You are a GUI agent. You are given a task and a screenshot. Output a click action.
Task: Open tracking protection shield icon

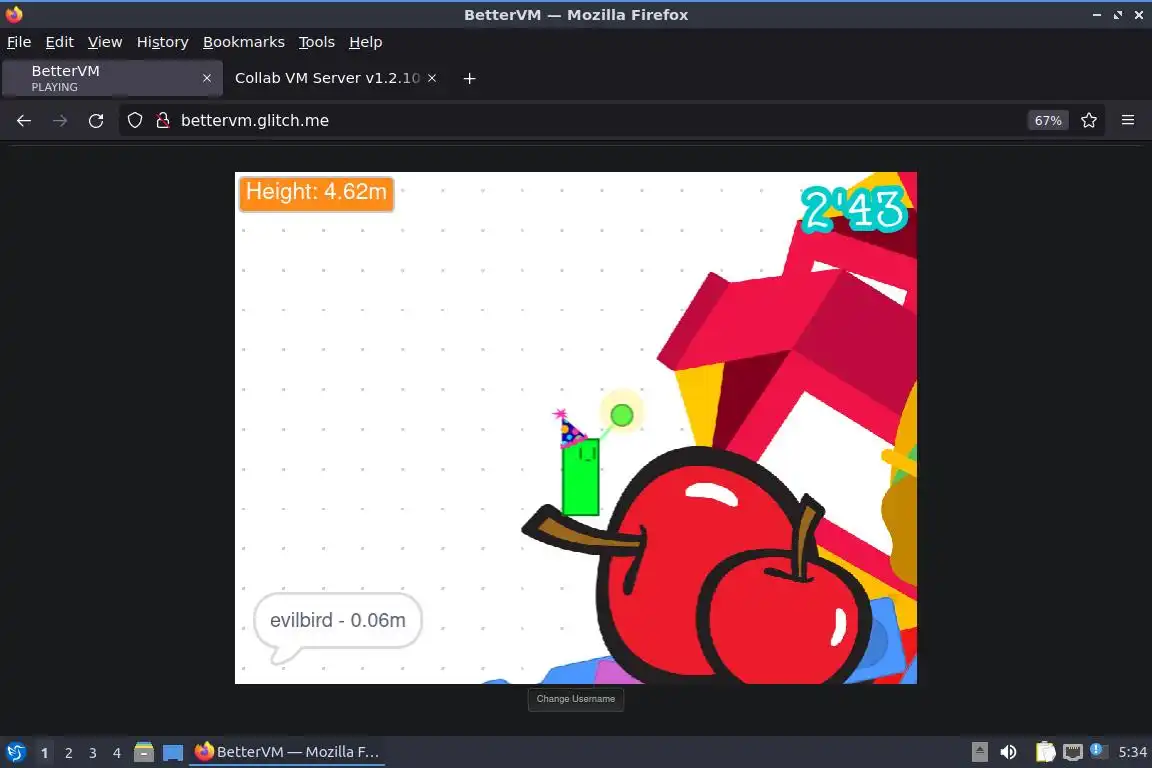click(x=135, y=121)
